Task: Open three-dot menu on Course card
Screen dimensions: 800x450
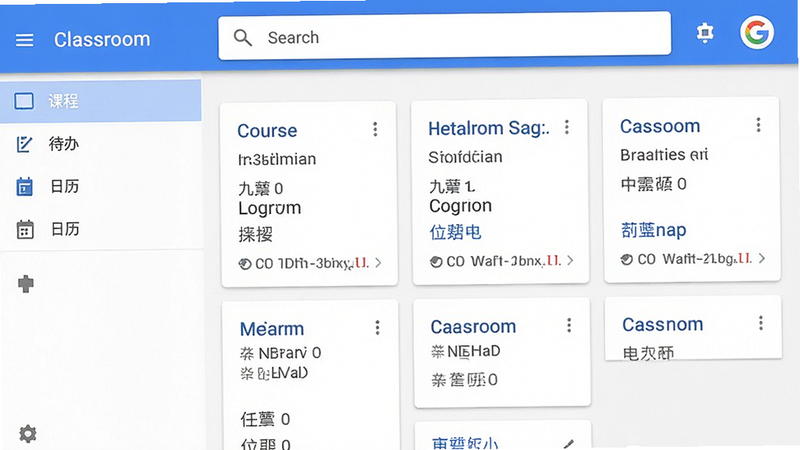Action: 375,129
